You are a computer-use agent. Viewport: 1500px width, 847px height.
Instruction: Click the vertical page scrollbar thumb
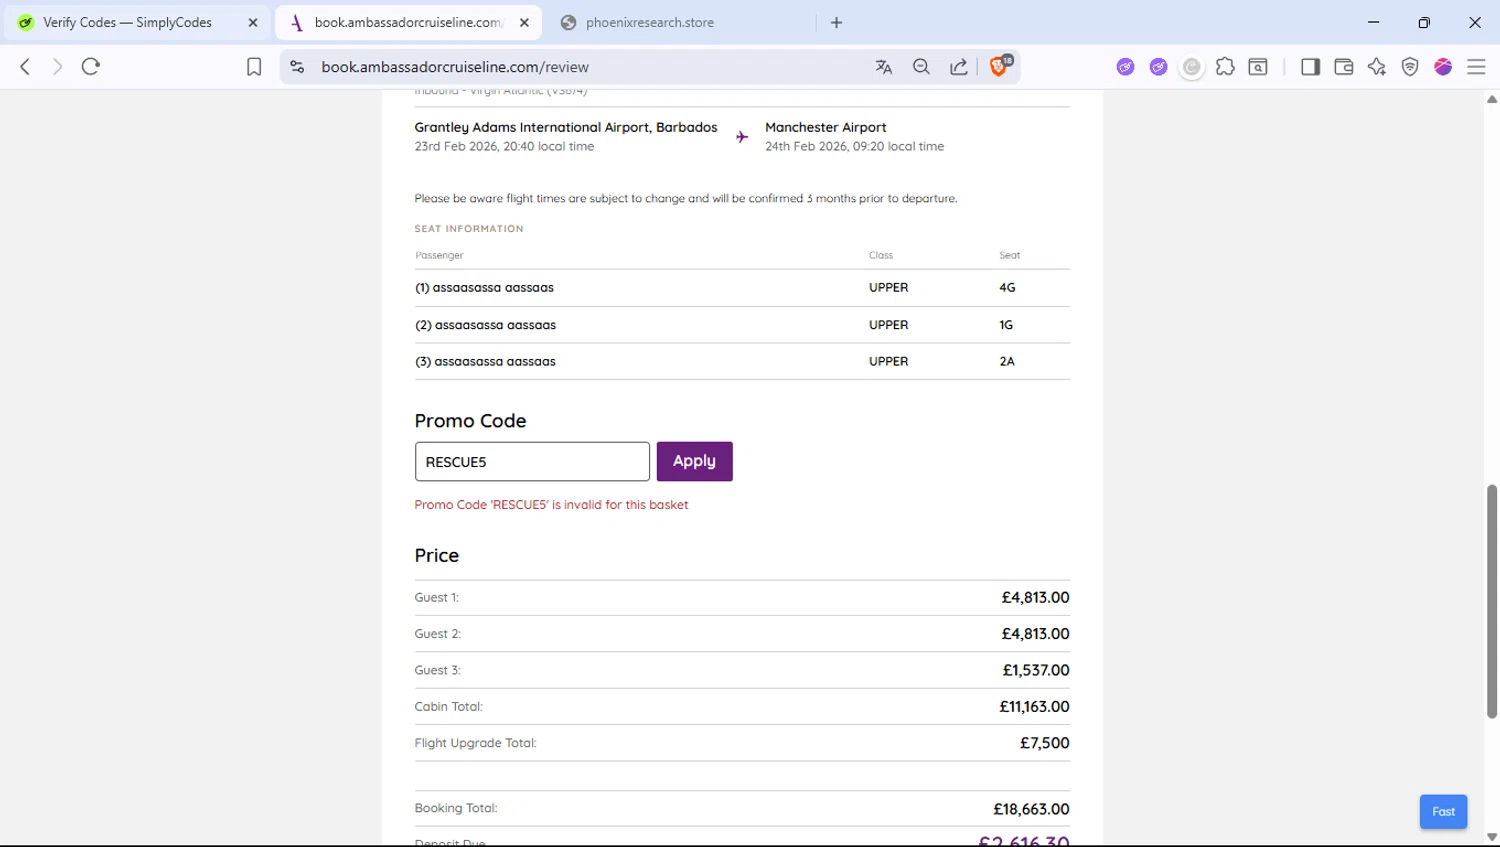(1491, 600)
